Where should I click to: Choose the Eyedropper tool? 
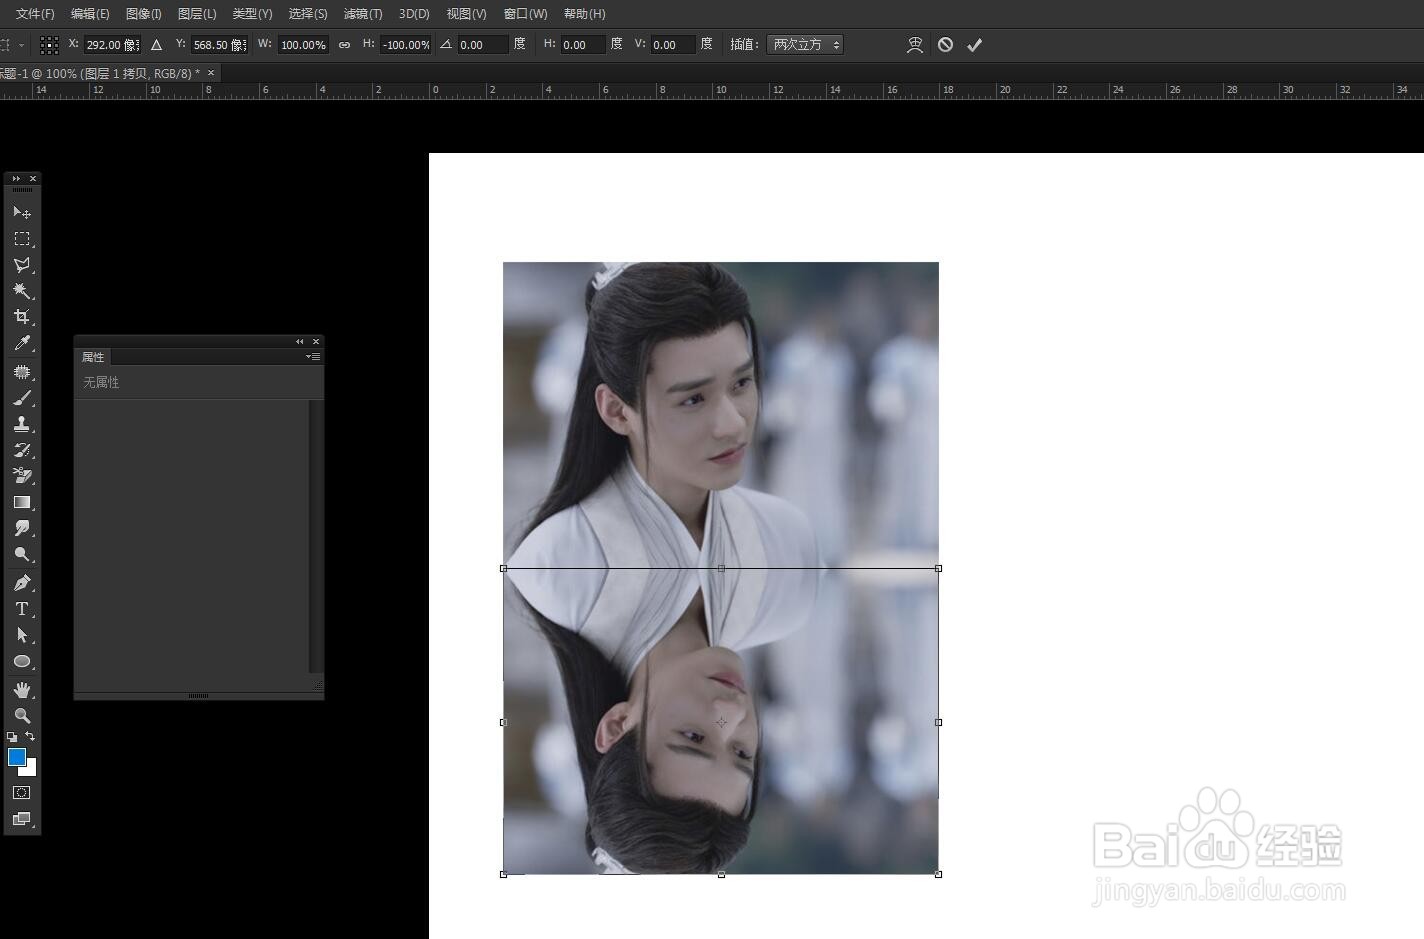coord(21,344)
